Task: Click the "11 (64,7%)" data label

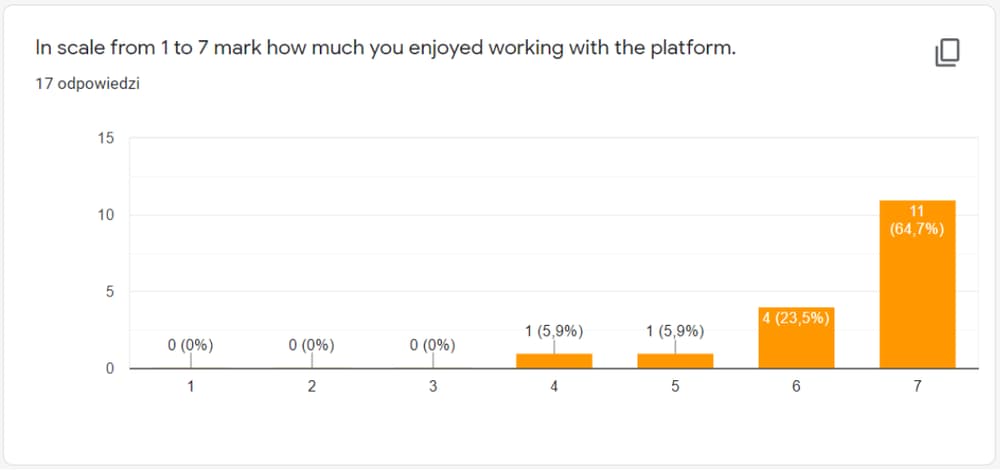Action: click(x=917, y=219)
